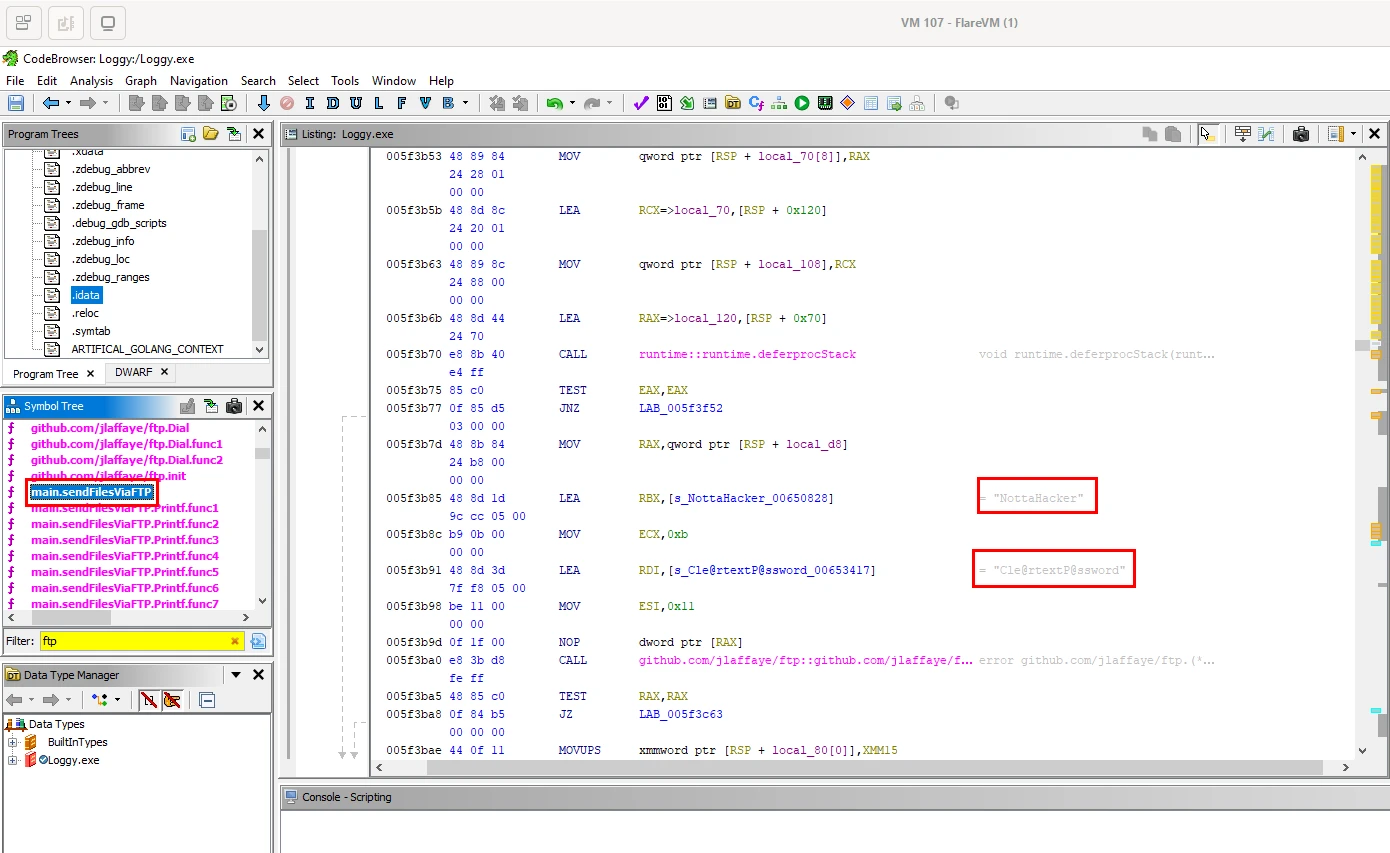Viewport: 1390px width, 853px height.
Task: Select the .symtab section in Program Trees
Action: 90,331
